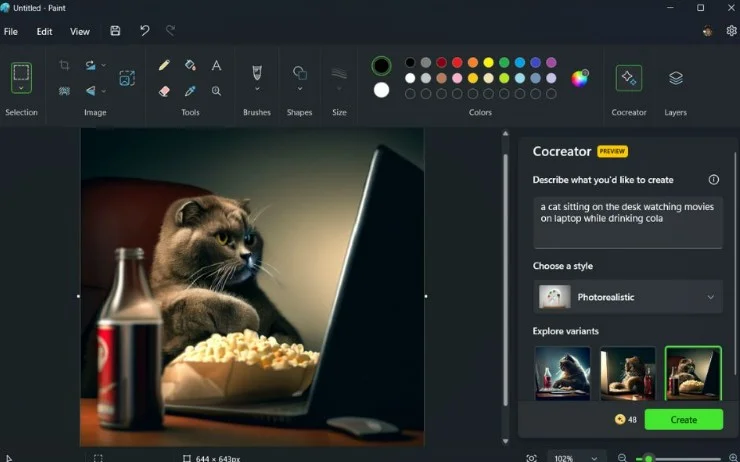Toggle the Layers panel button
This screenshot has width=740, height=462.
676,78
